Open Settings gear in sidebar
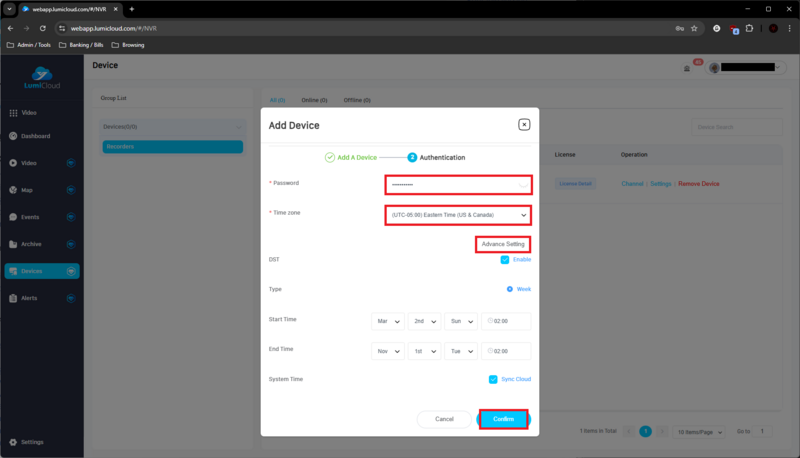Image resolution: width=800 pixels, height=458 pixels. [x=13, y=442]
